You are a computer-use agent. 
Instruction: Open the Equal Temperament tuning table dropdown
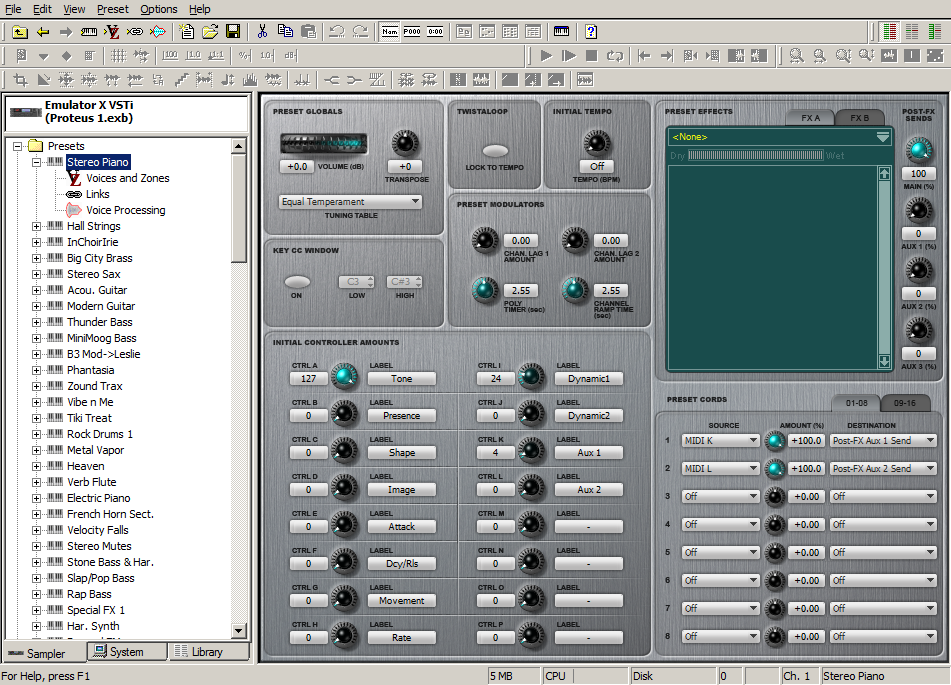coord(351,202)
